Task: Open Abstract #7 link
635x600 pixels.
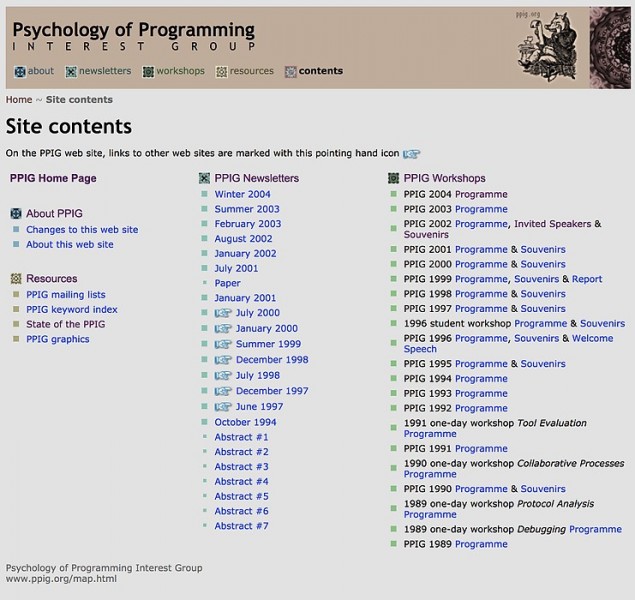Action: coord(241,526)
